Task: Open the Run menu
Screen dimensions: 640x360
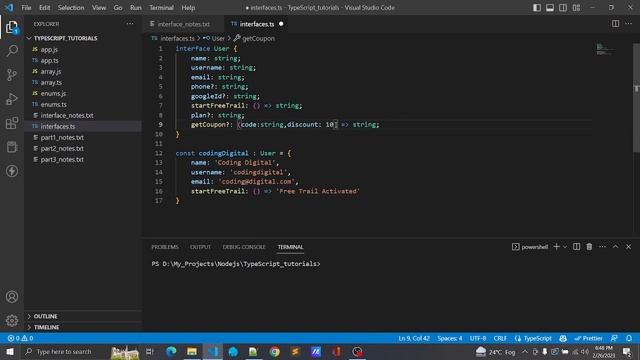Action: [x=136, y=8]
